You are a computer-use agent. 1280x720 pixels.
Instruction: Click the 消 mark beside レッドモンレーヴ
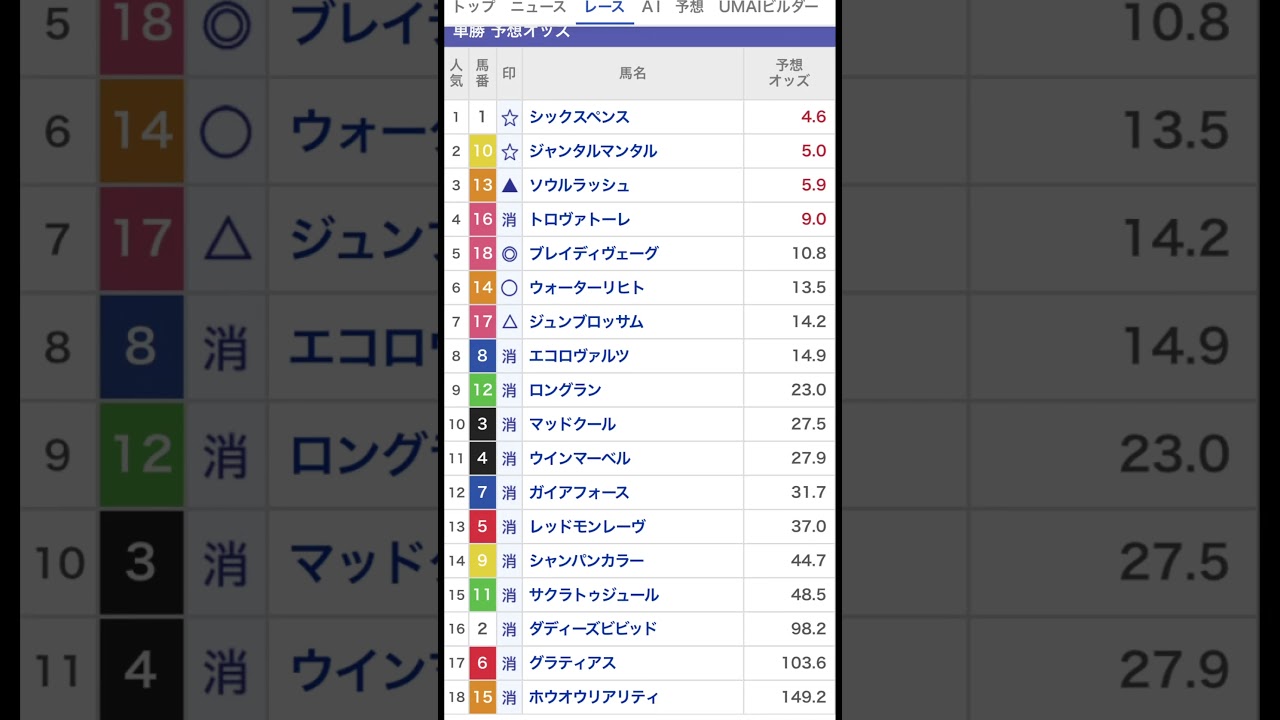coord(509,526)
